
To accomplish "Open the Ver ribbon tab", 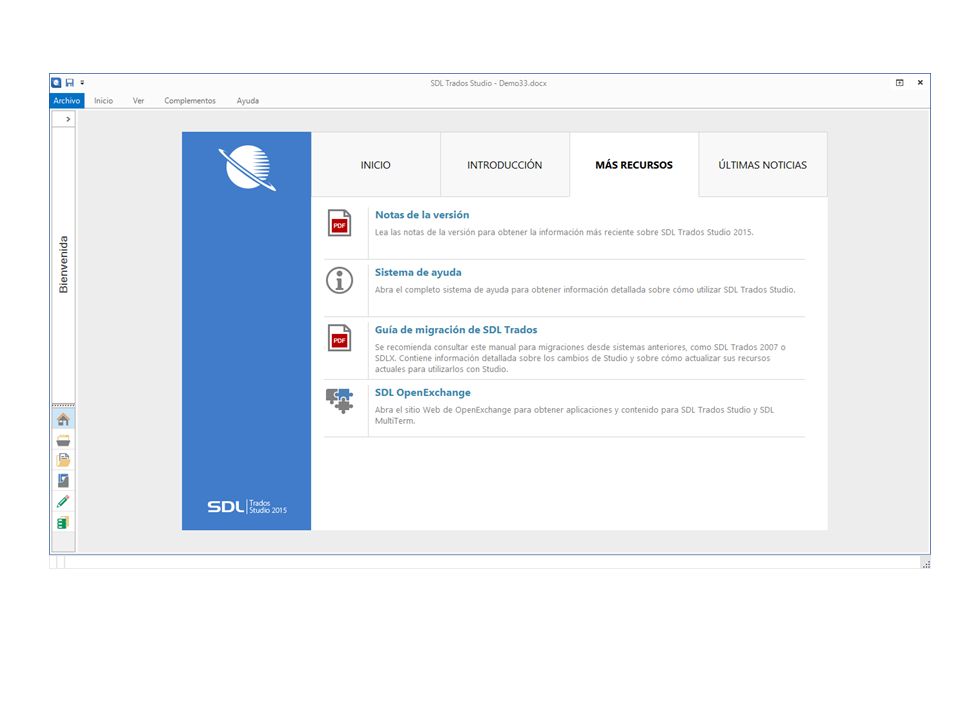I will click(138, 100).
